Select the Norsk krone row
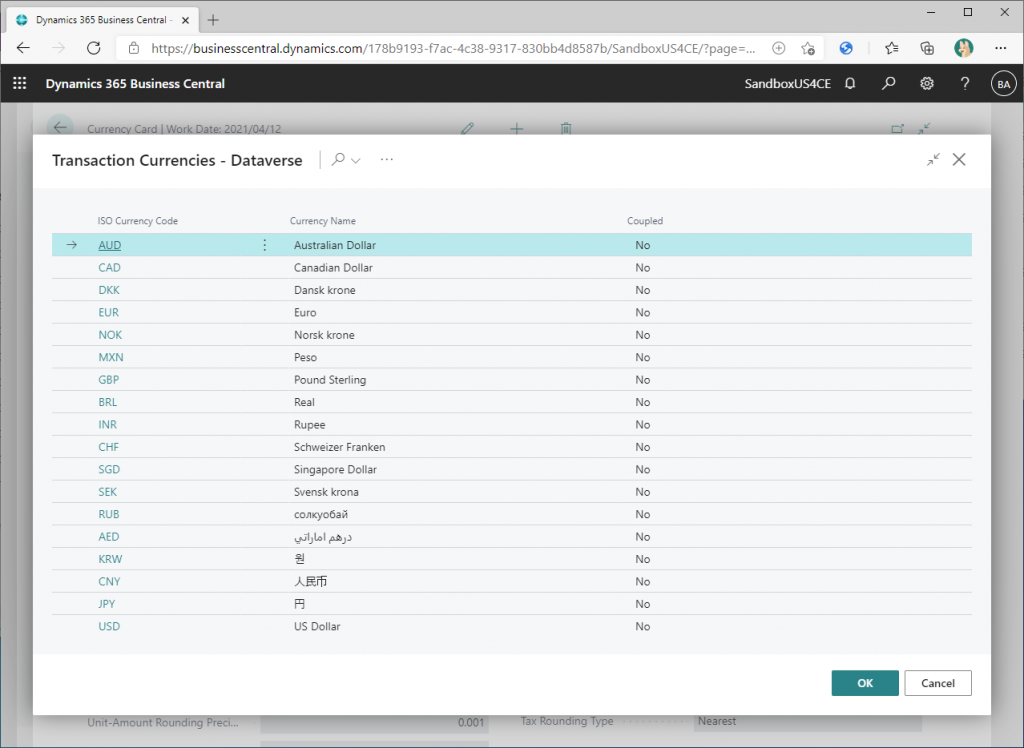Image resolution: width=1024 pixels, height=748 pixels. point(512,335)
